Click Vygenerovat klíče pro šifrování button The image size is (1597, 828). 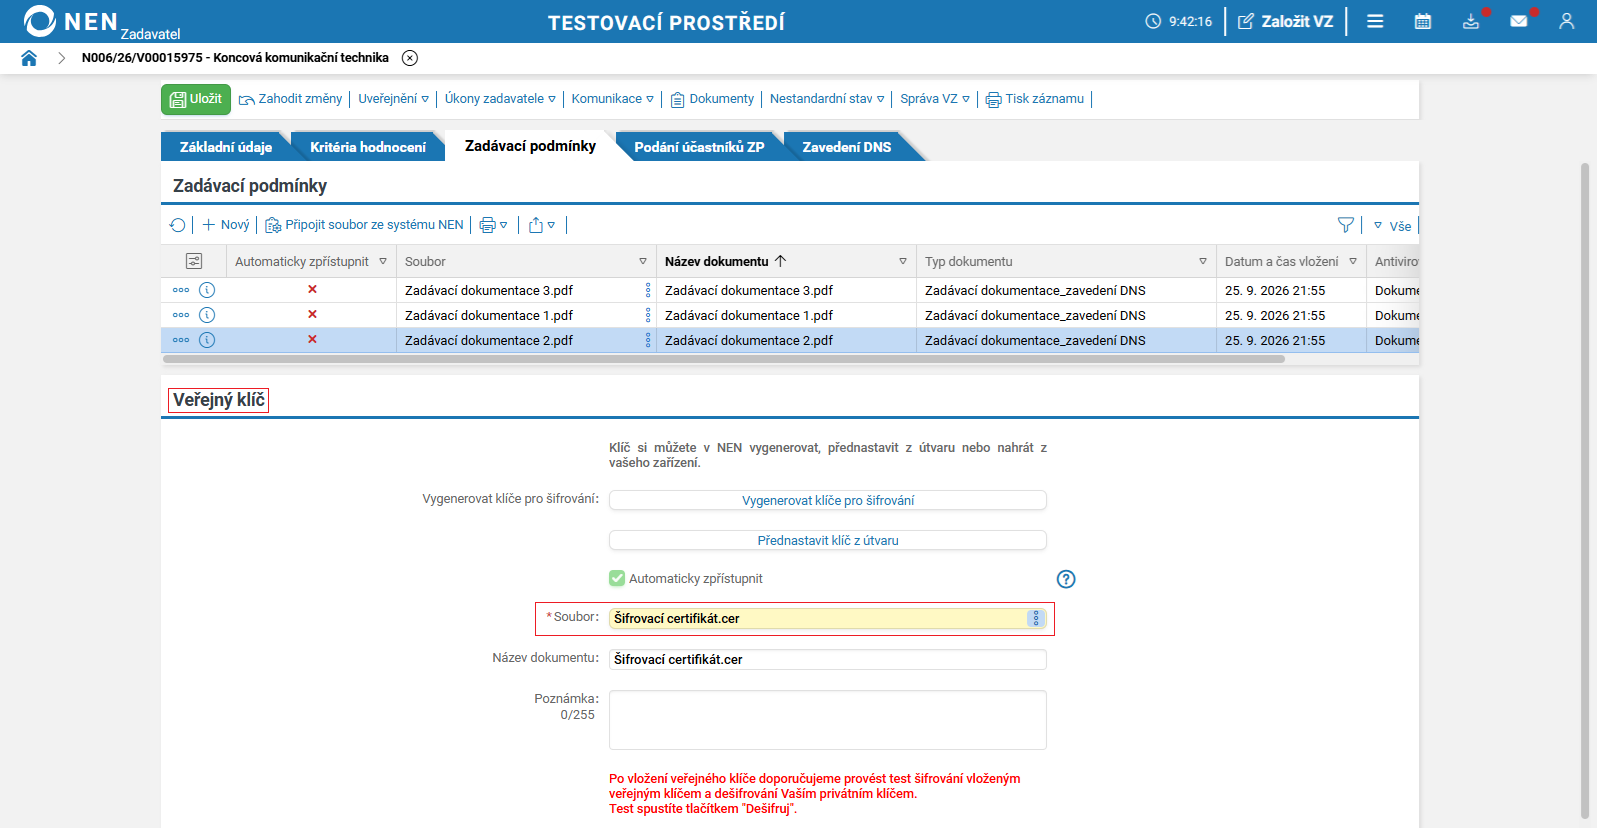point(828,500)
